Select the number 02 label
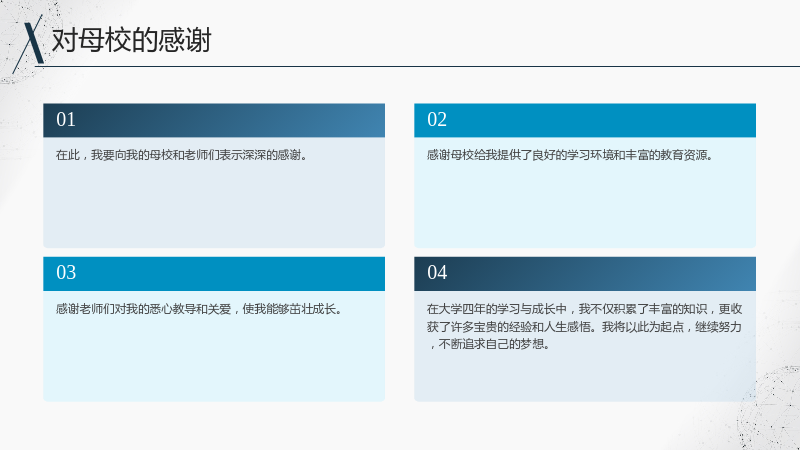The width and height of the screenshot is (800, 450). tap(437, 119)
